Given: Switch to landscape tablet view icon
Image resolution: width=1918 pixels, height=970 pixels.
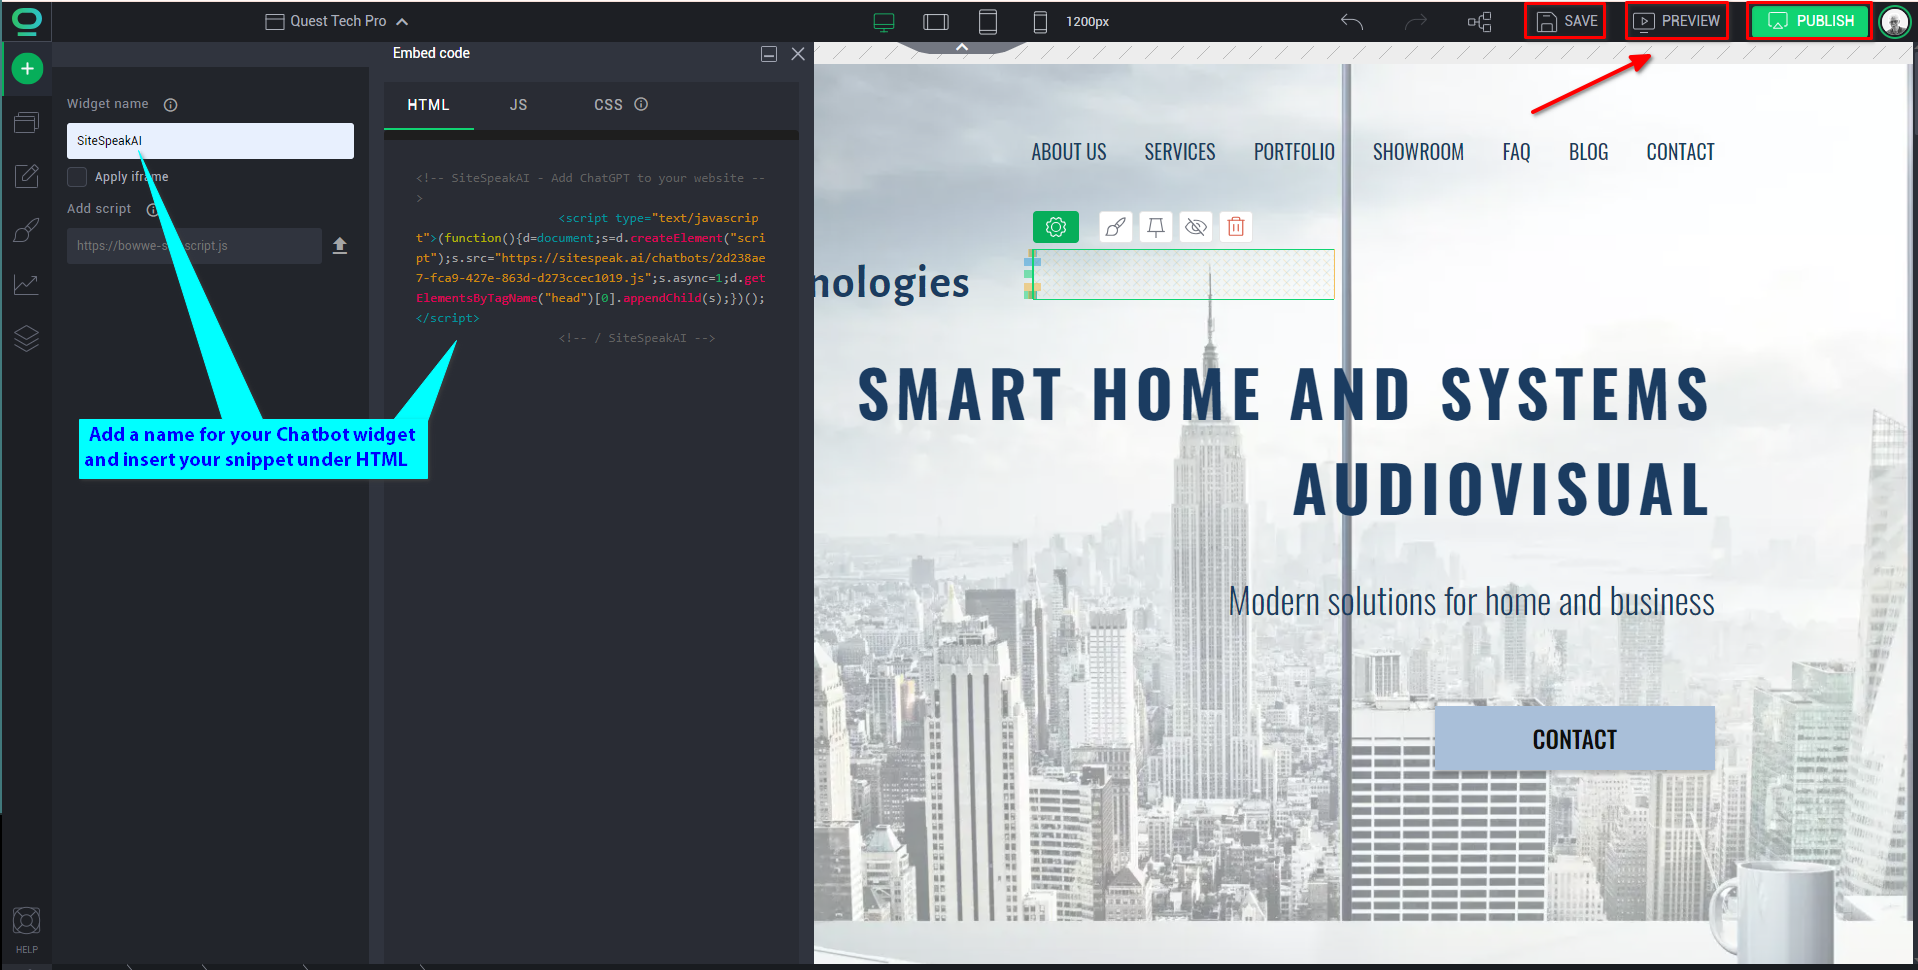Looking at the screenshot, I should point(936,22).
